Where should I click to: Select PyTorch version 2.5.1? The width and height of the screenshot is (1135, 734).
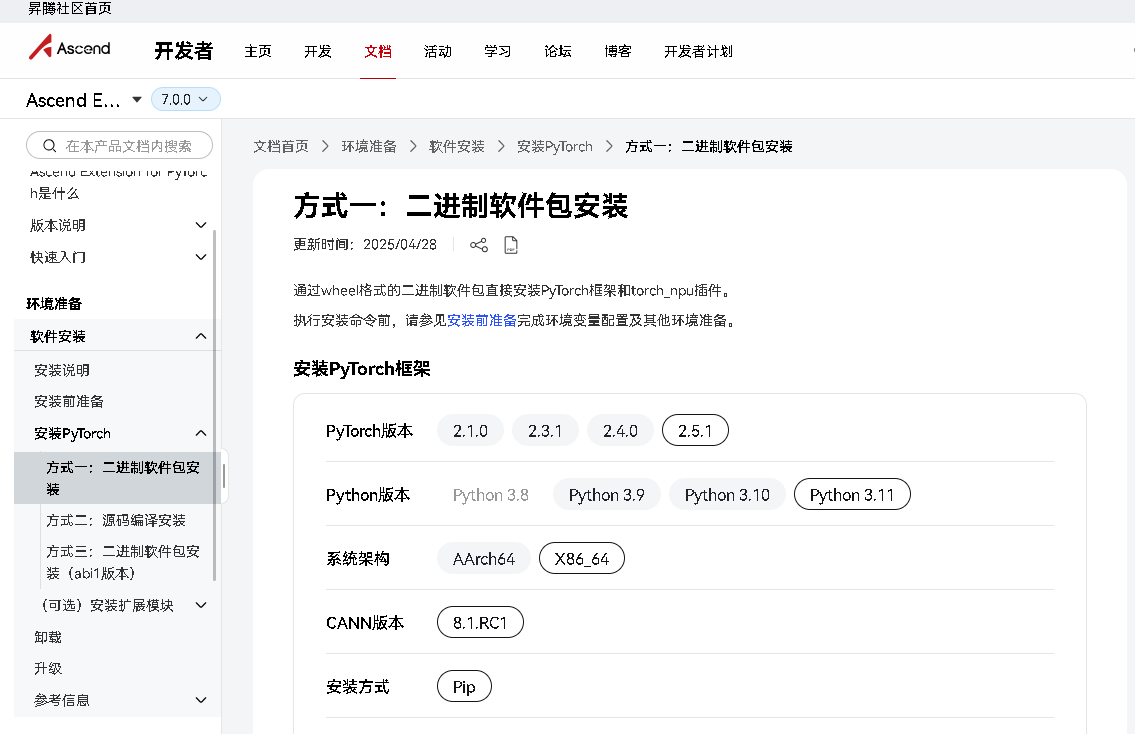pyautogui.click(x=695, y=431)
